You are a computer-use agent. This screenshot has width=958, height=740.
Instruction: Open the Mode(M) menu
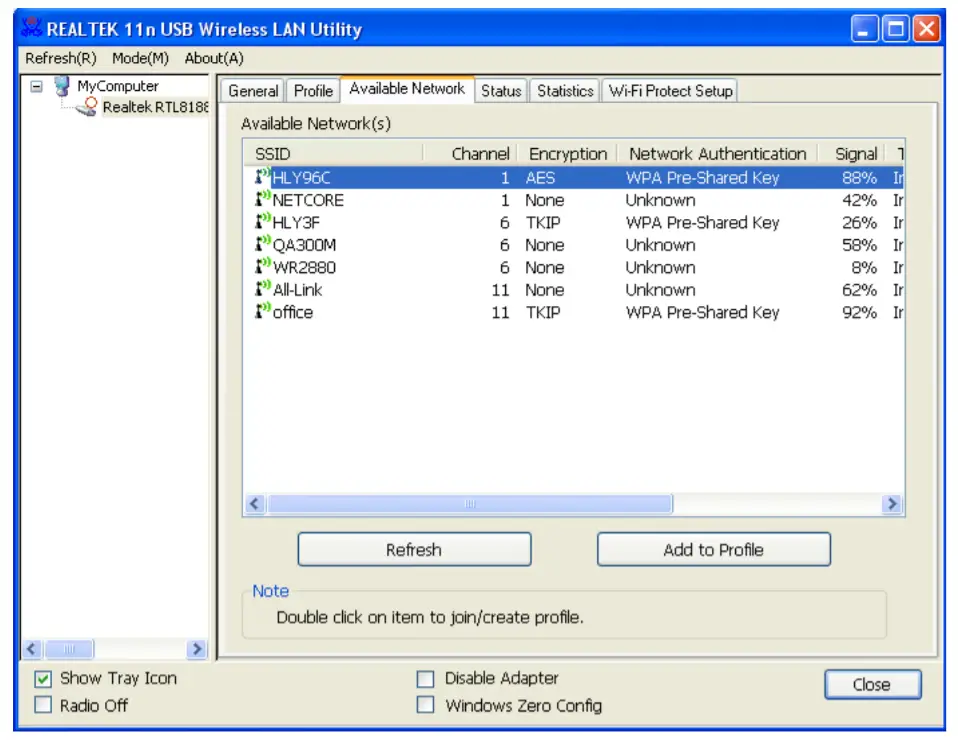[x=140, y=59]
